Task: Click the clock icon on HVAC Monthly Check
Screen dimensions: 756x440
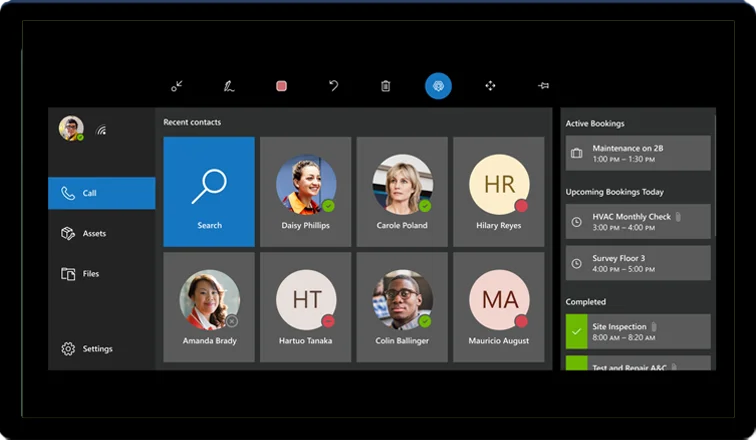Action: click(x=577, y=222)
